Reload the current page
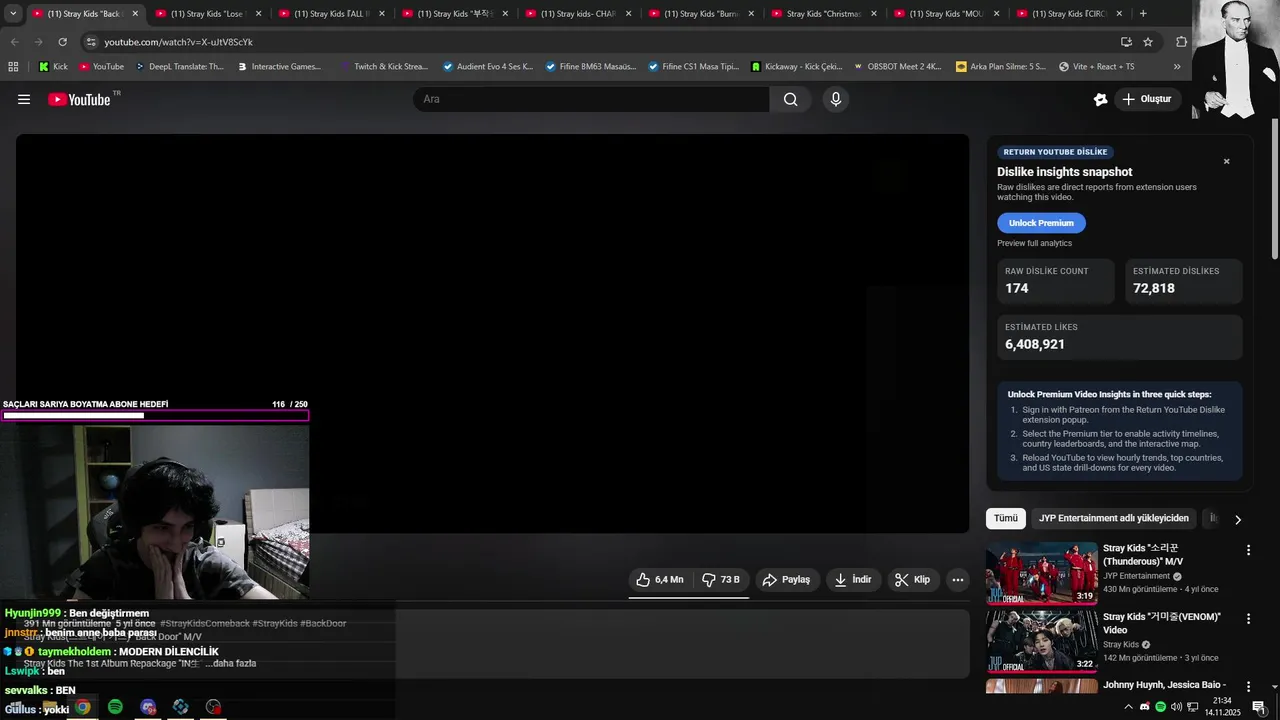 (62, 42)
